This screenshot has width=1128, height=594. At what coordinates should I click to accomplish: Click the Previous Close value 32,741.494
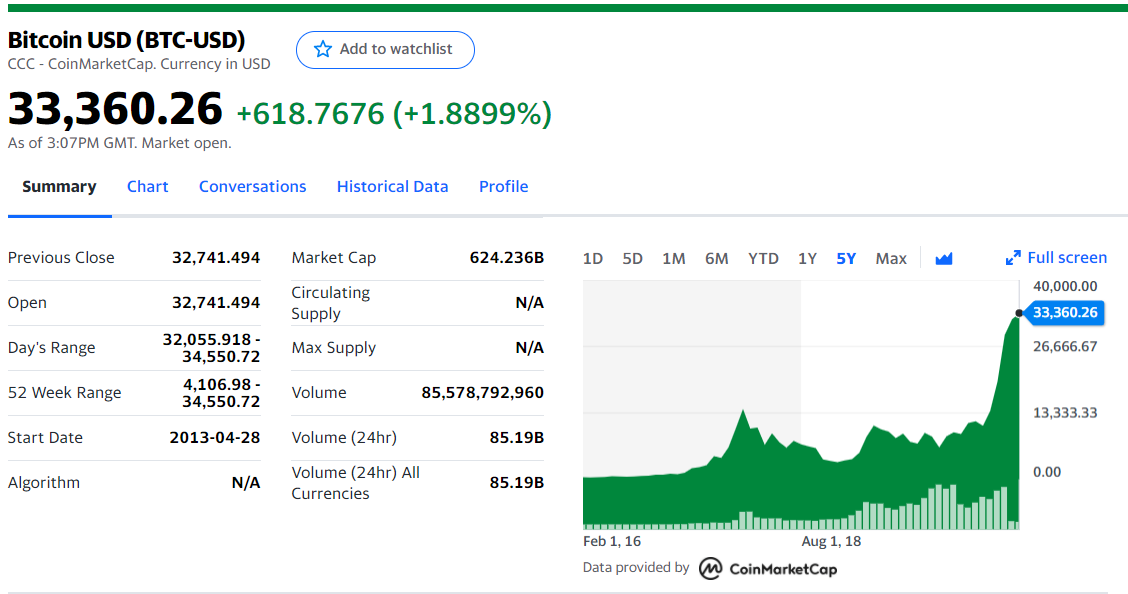(x=216, y=257)
